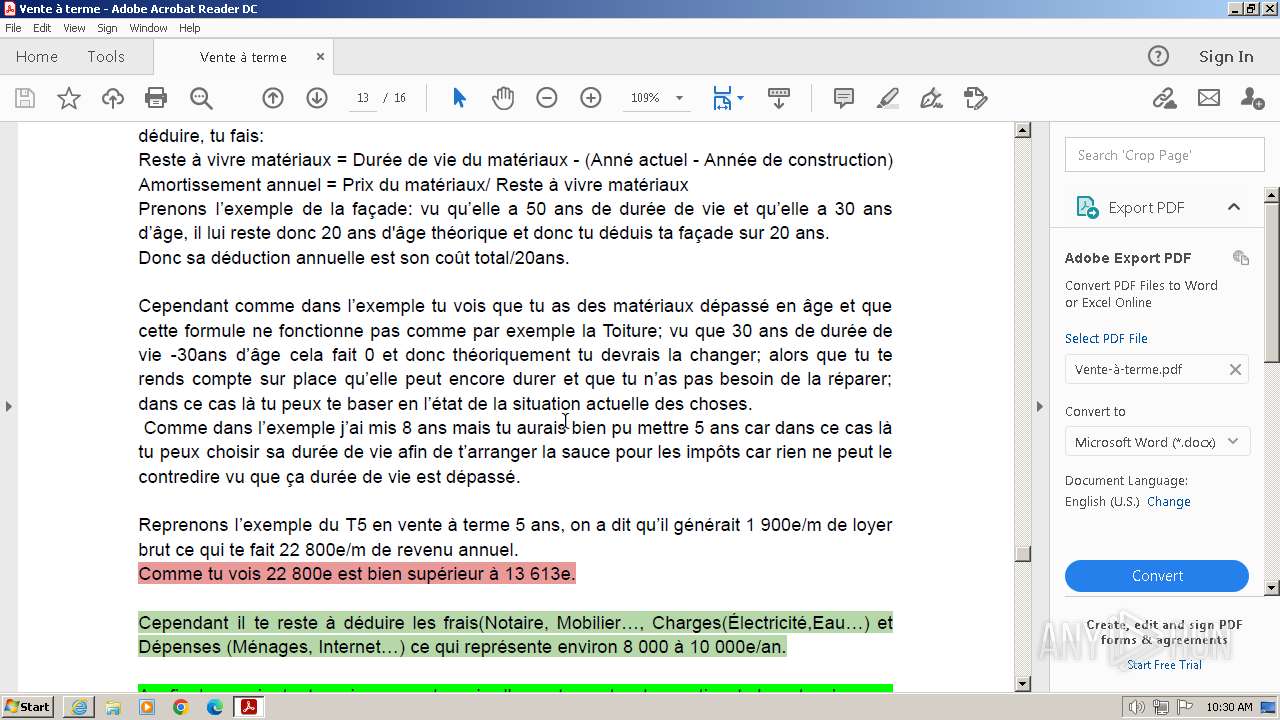Collapse the right tools pane arrow
Viewport: 1280px width, 720px height.
tap(1039, 406)
